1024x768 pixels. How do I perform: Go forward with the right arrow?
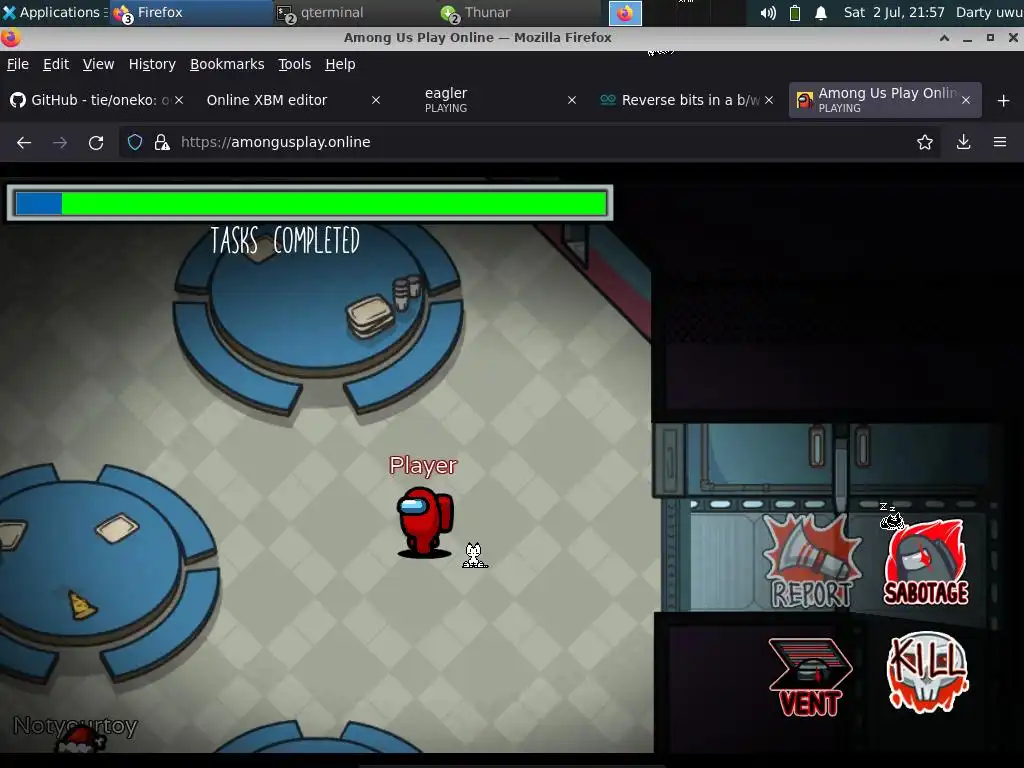[x=60, y=142]
